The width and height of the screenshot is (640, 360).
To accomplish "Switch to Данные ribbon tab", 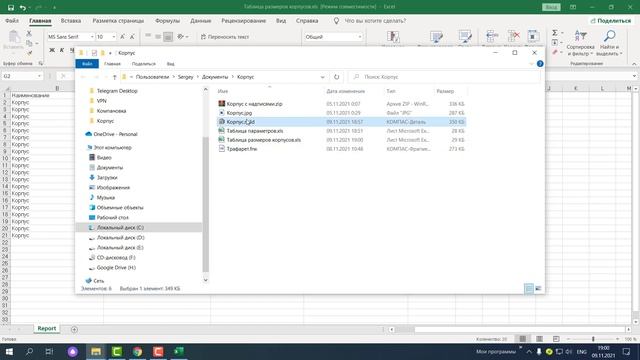I will point(201,20).
